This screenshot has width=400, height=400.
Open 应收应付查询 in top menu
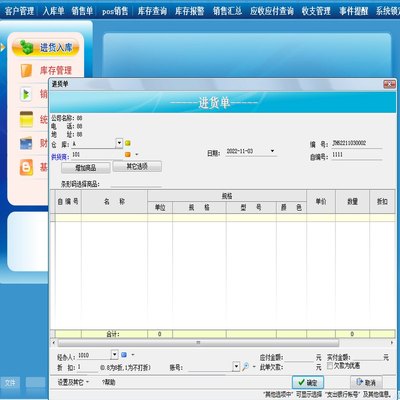point(272,11)
